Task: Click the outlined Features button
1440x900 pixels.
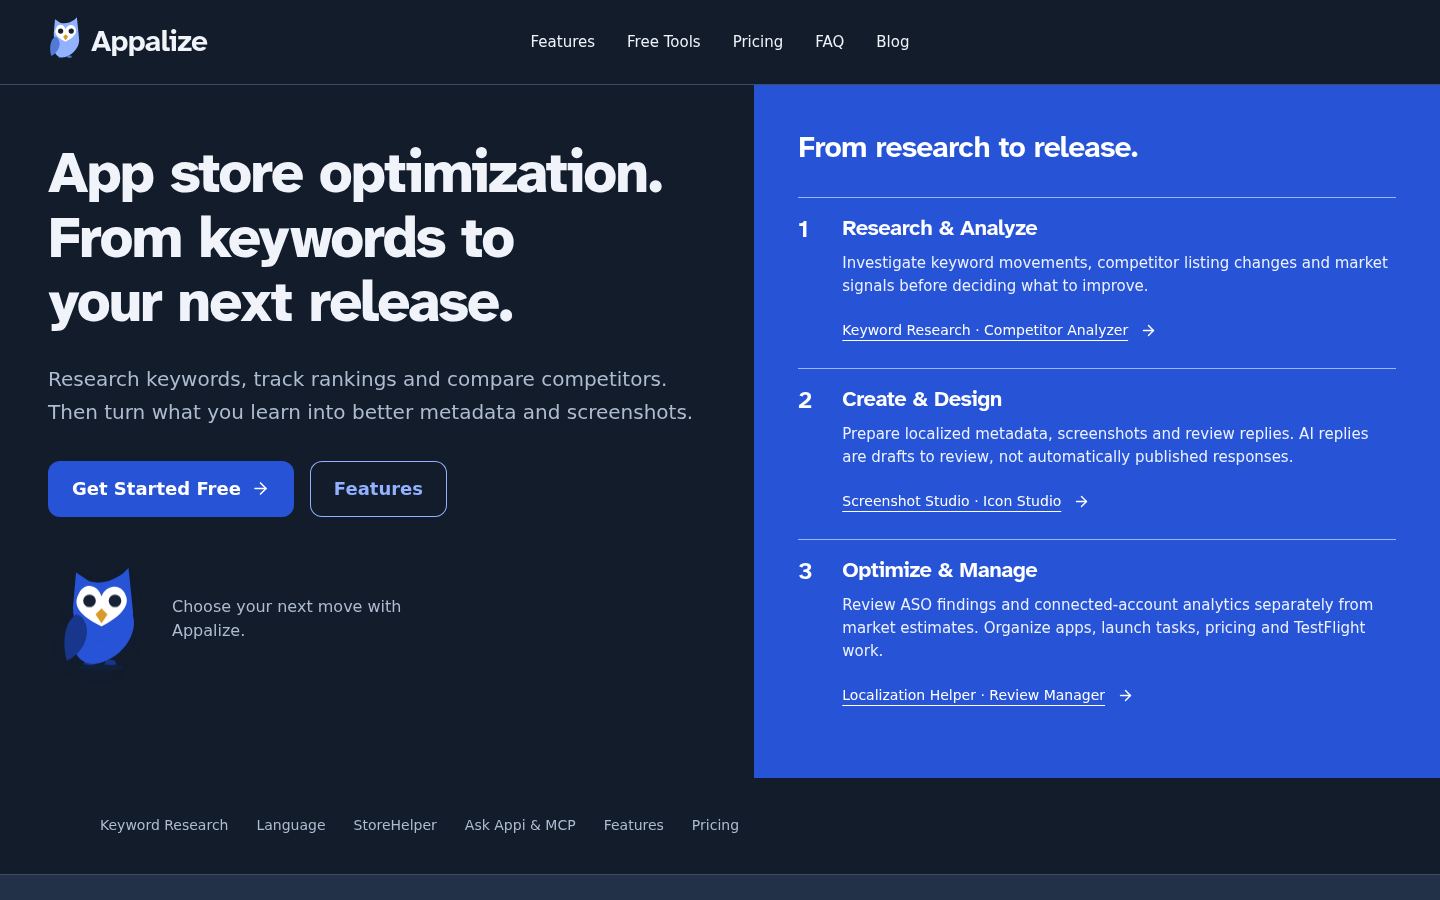Action: pyautogui.click(x=378, y=489)
